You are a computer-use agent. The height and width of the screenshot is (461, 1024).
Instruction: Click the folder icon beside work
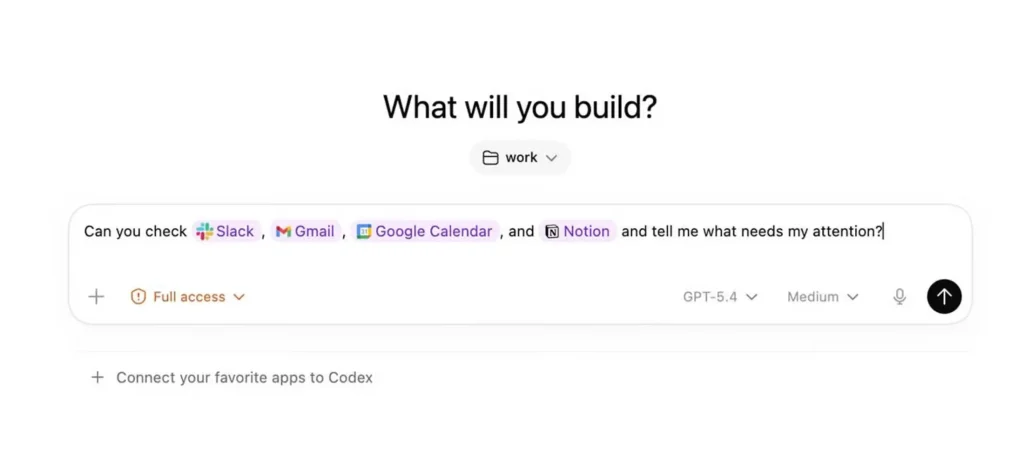point(490,158)
